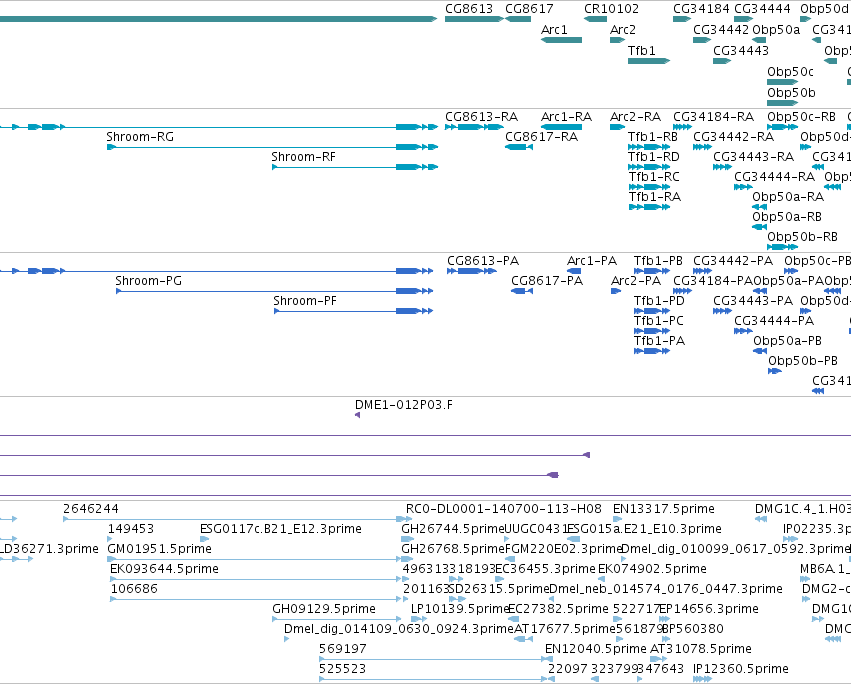Click the 149453 feature label
The image size is (851, 684).
click(131, 529)
